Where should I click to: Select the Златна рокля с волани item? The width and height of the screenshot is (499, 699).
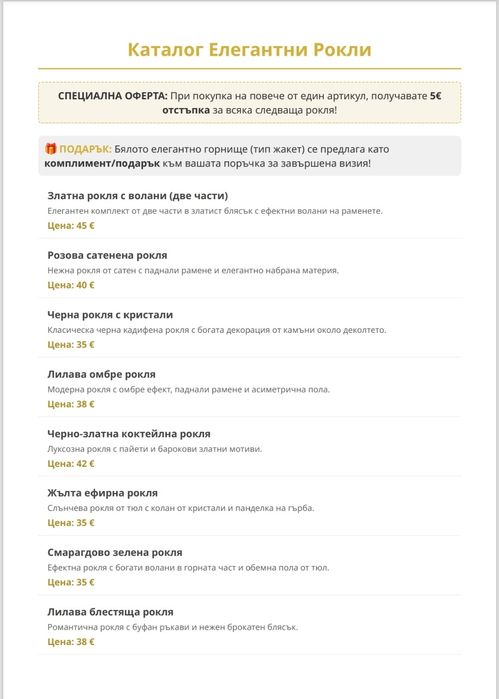pyautogui.click(x=249, y=210)
